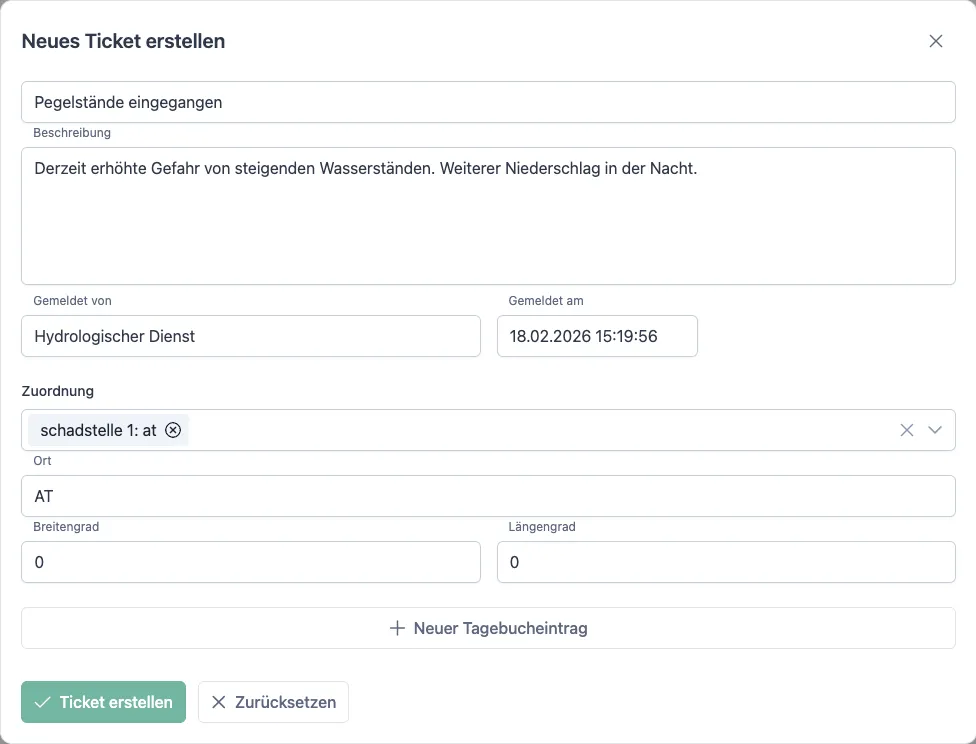Select the Breitengrad field showing 0
Image resolution: width=976 pixels, height=744 pixels.
[250, 562]
